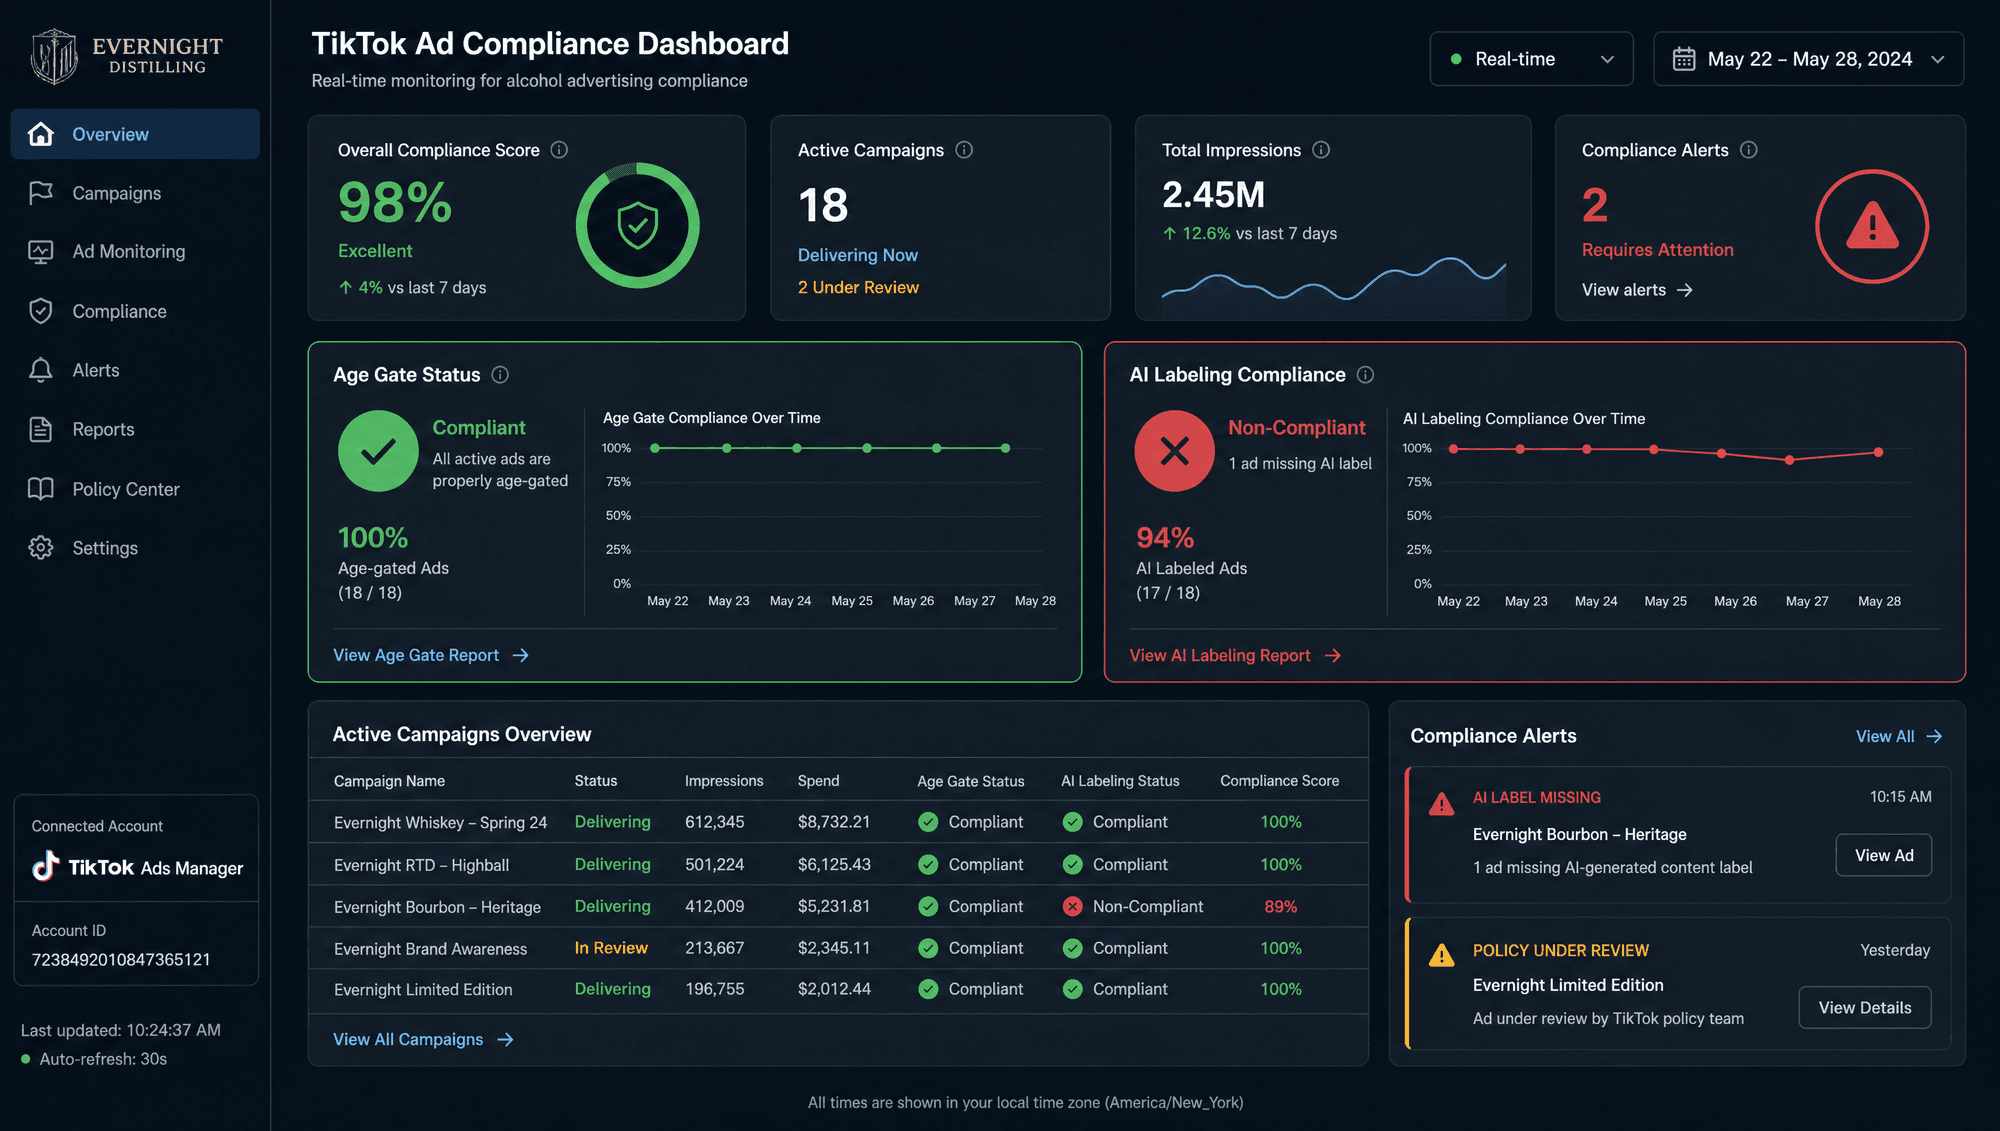Click info icon next to Age Gate Status
2000x1131 pixels.
point(501,375)
